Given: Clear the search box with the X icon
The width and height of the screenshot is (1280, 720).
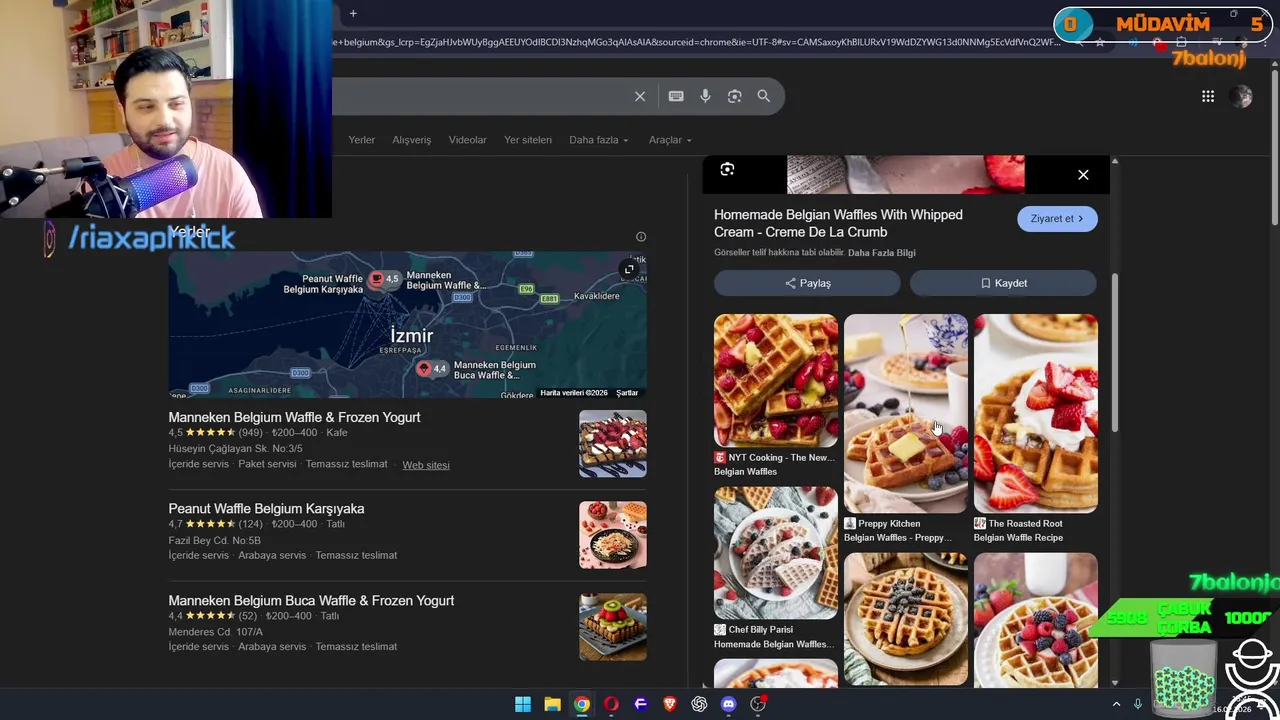Looking at the screenshot, I should pyautogui.click(x=640, y=96).
